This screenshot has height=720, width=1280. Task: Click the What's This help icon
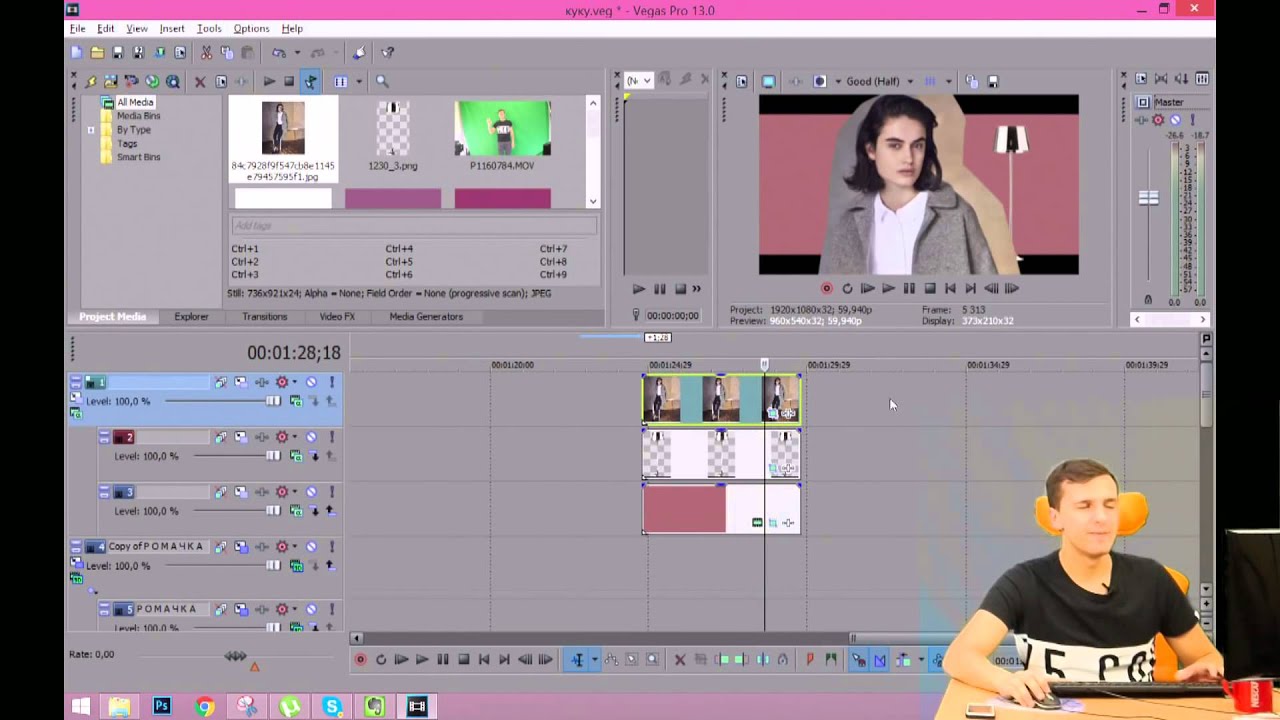pyautogui.click(x=388, y=52)
